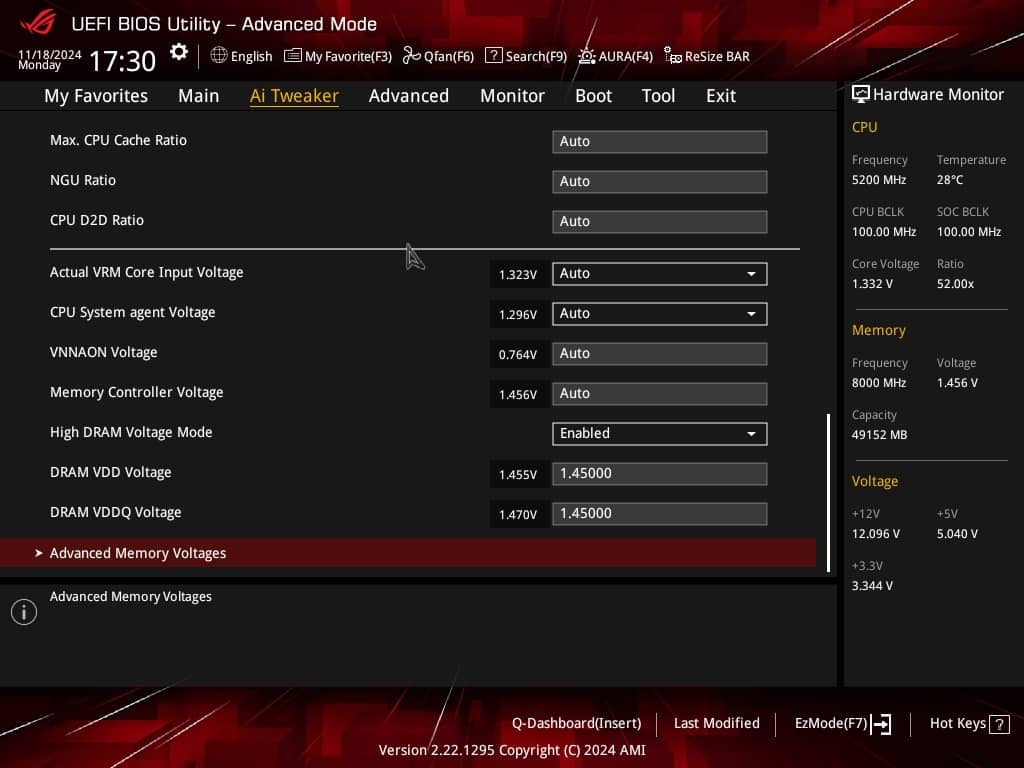1024x768 pixels.
Task: Click the 1.455V DRAM VDD reading
Action: click(518, 474)
